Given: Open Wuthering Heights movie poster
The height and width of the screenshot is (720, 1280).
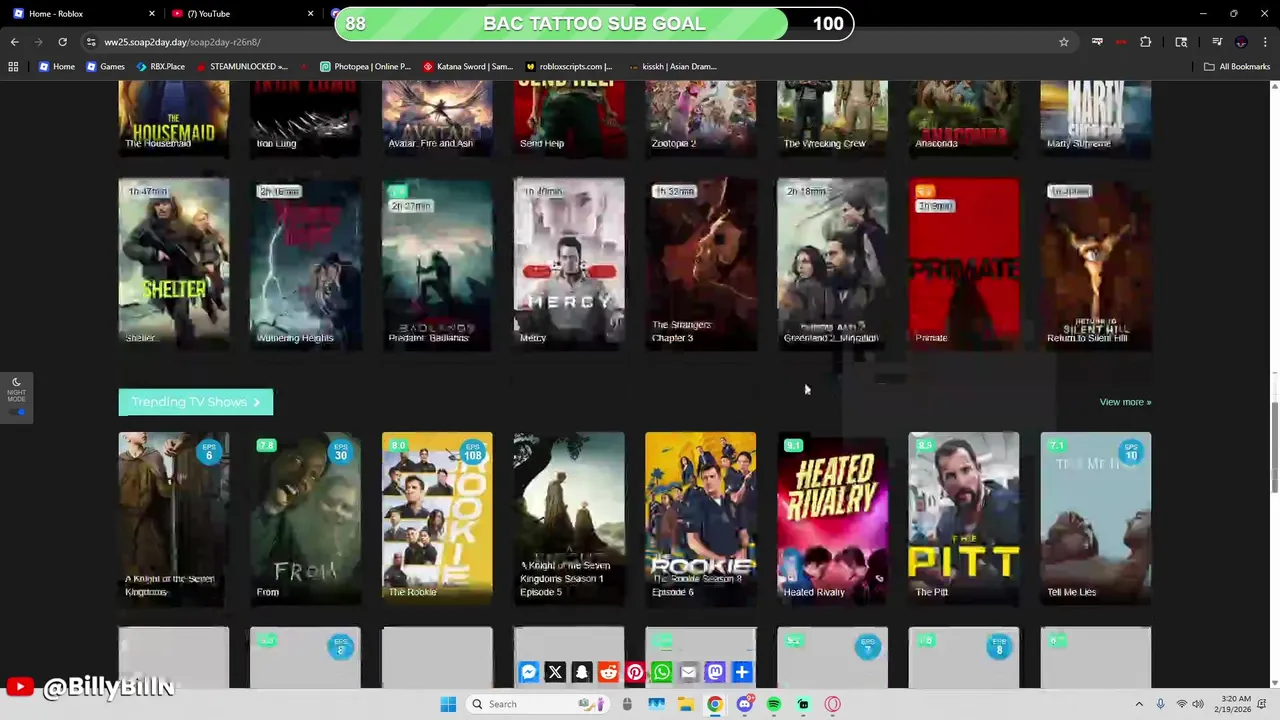Looking at the screenshot, I should pos(305,264).
